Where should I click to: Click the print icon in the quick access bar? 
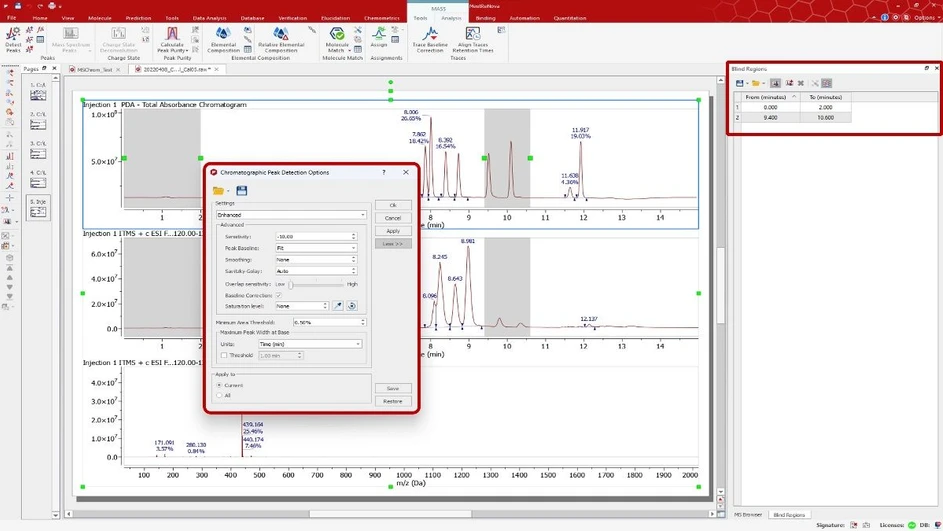coord(52,5)
